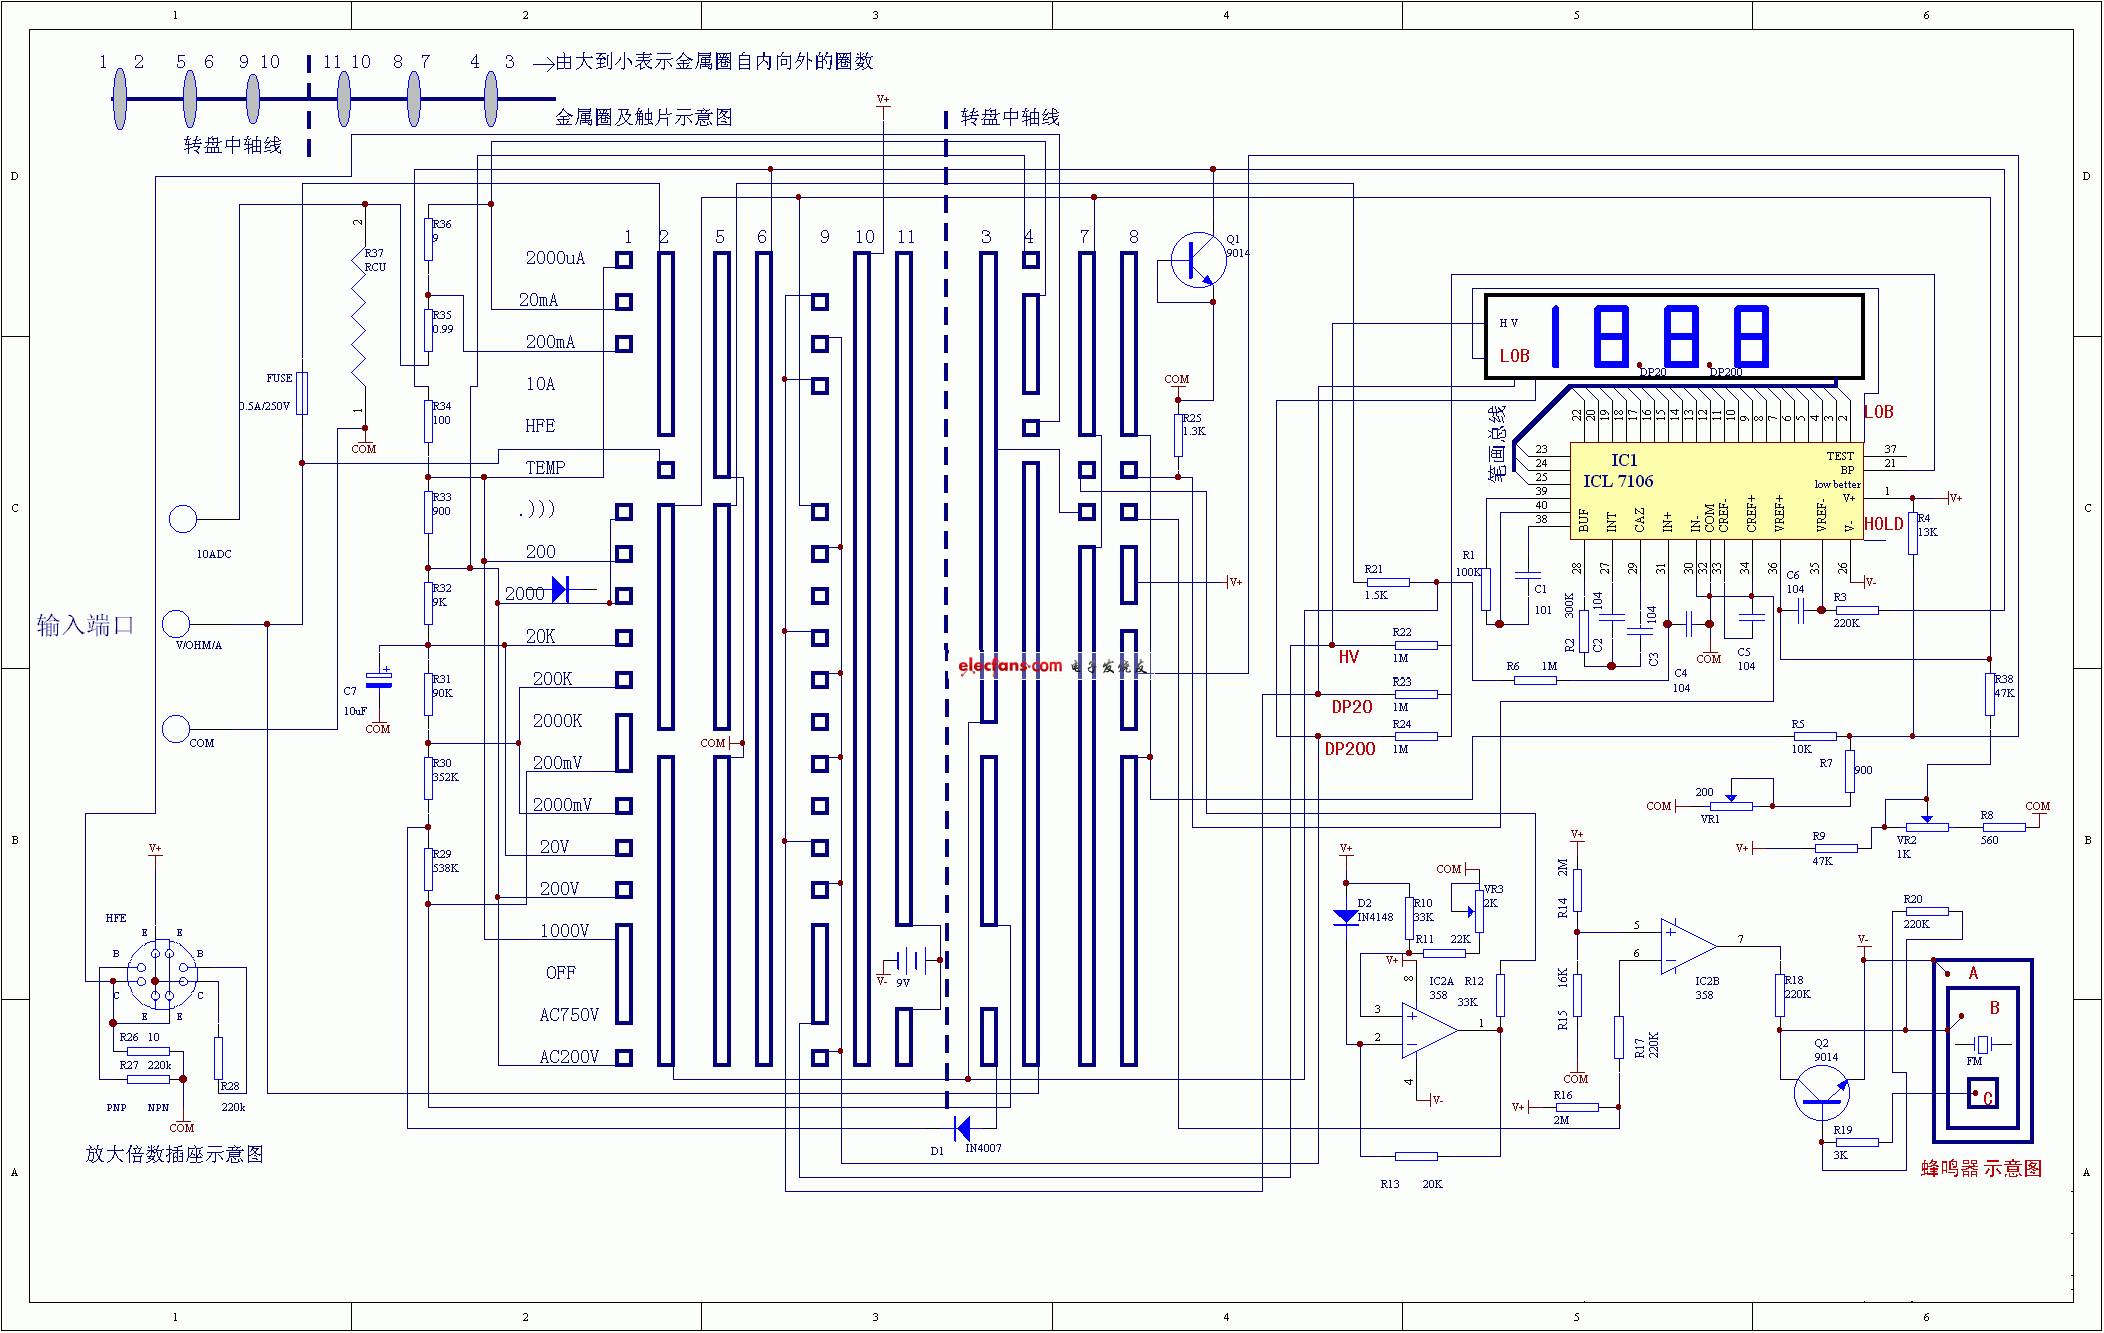Click the D2 IN4148 diode symbol
This screenshot has width=2104, height=1333.
click(x=1346, y=917)
